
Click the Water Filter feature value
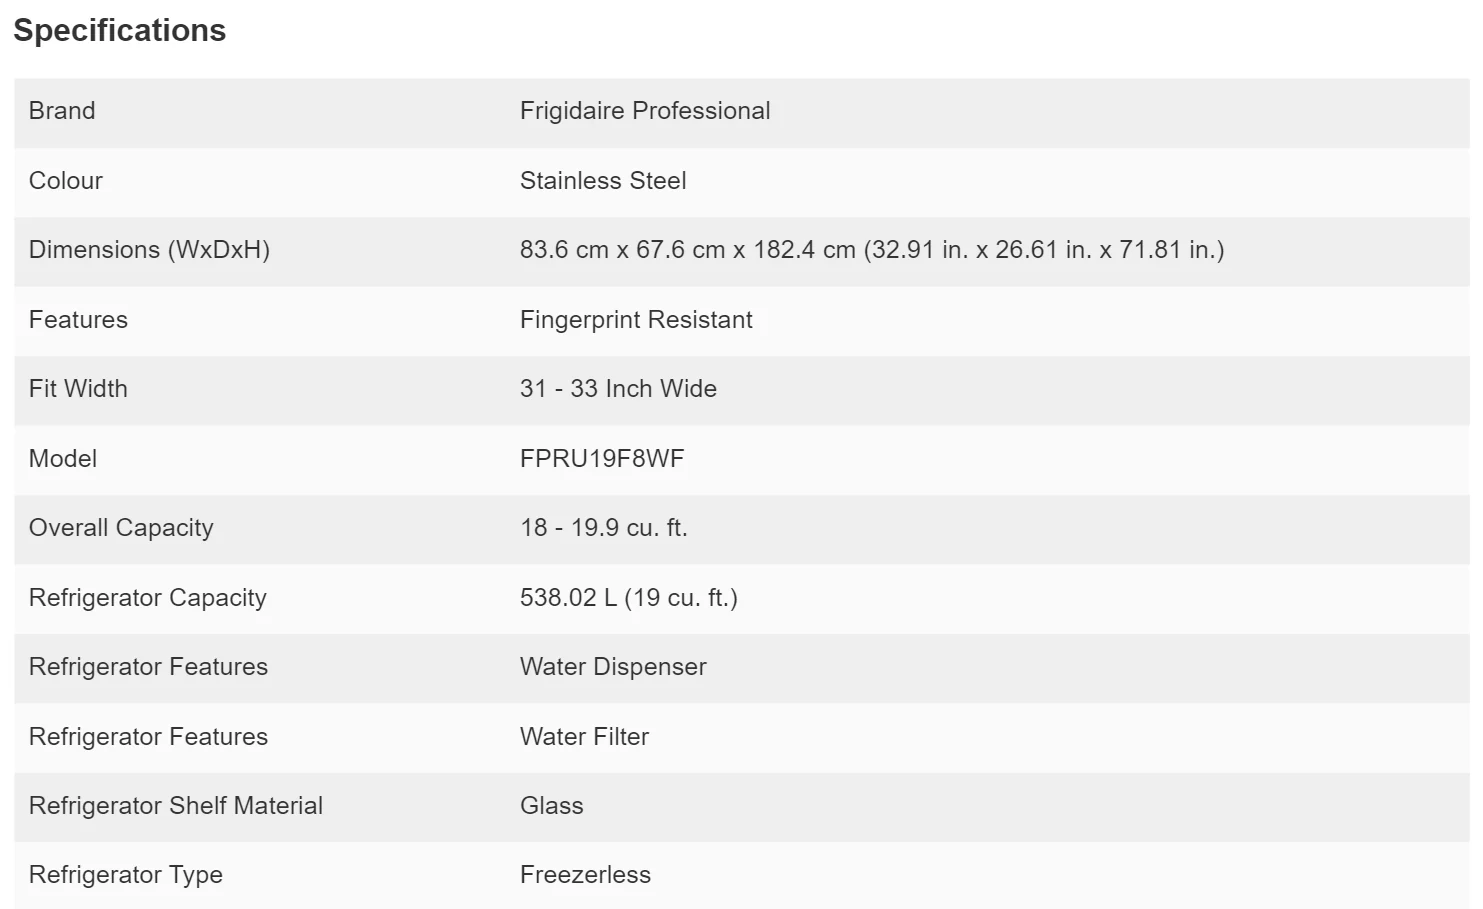[x=584, y=737]
